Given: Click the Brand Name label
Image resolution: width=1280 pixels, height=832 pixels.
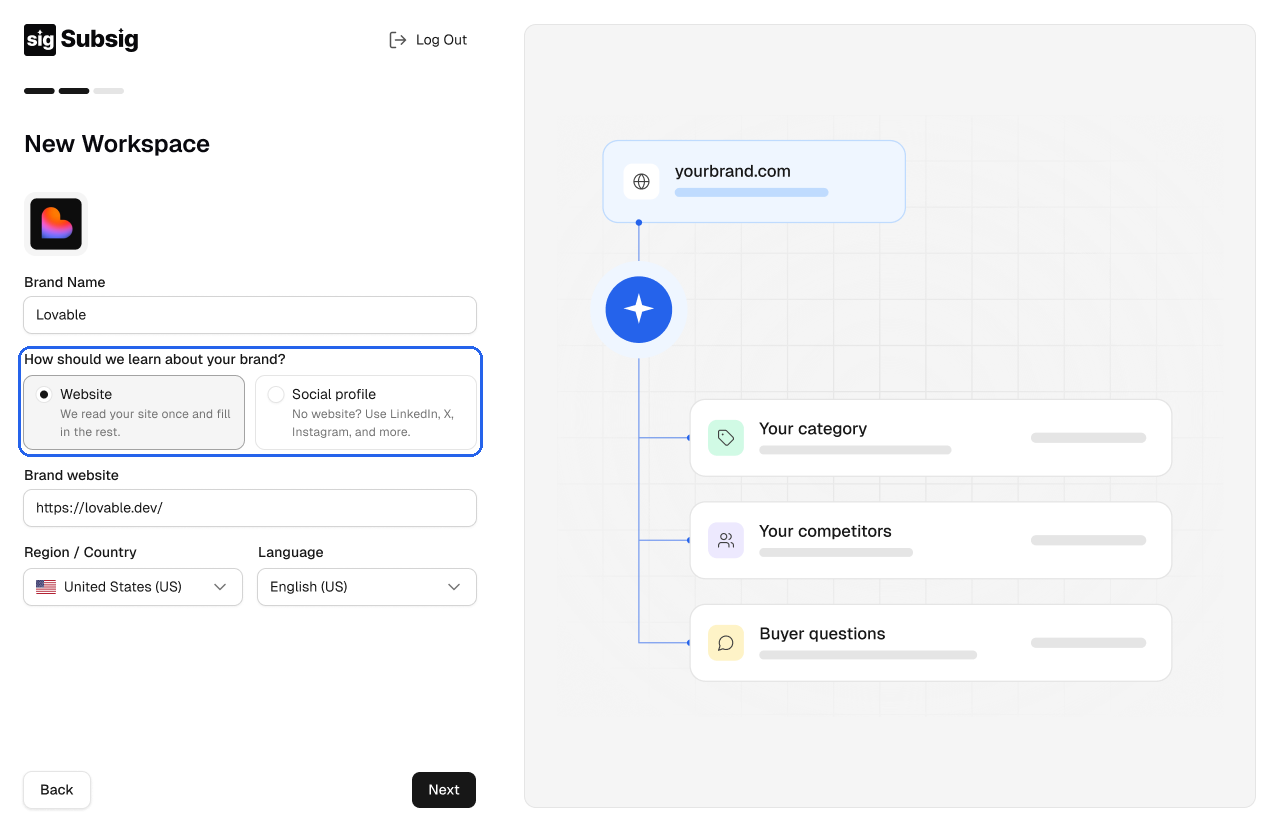Looking at the screenshot, I should pos(65,282).
